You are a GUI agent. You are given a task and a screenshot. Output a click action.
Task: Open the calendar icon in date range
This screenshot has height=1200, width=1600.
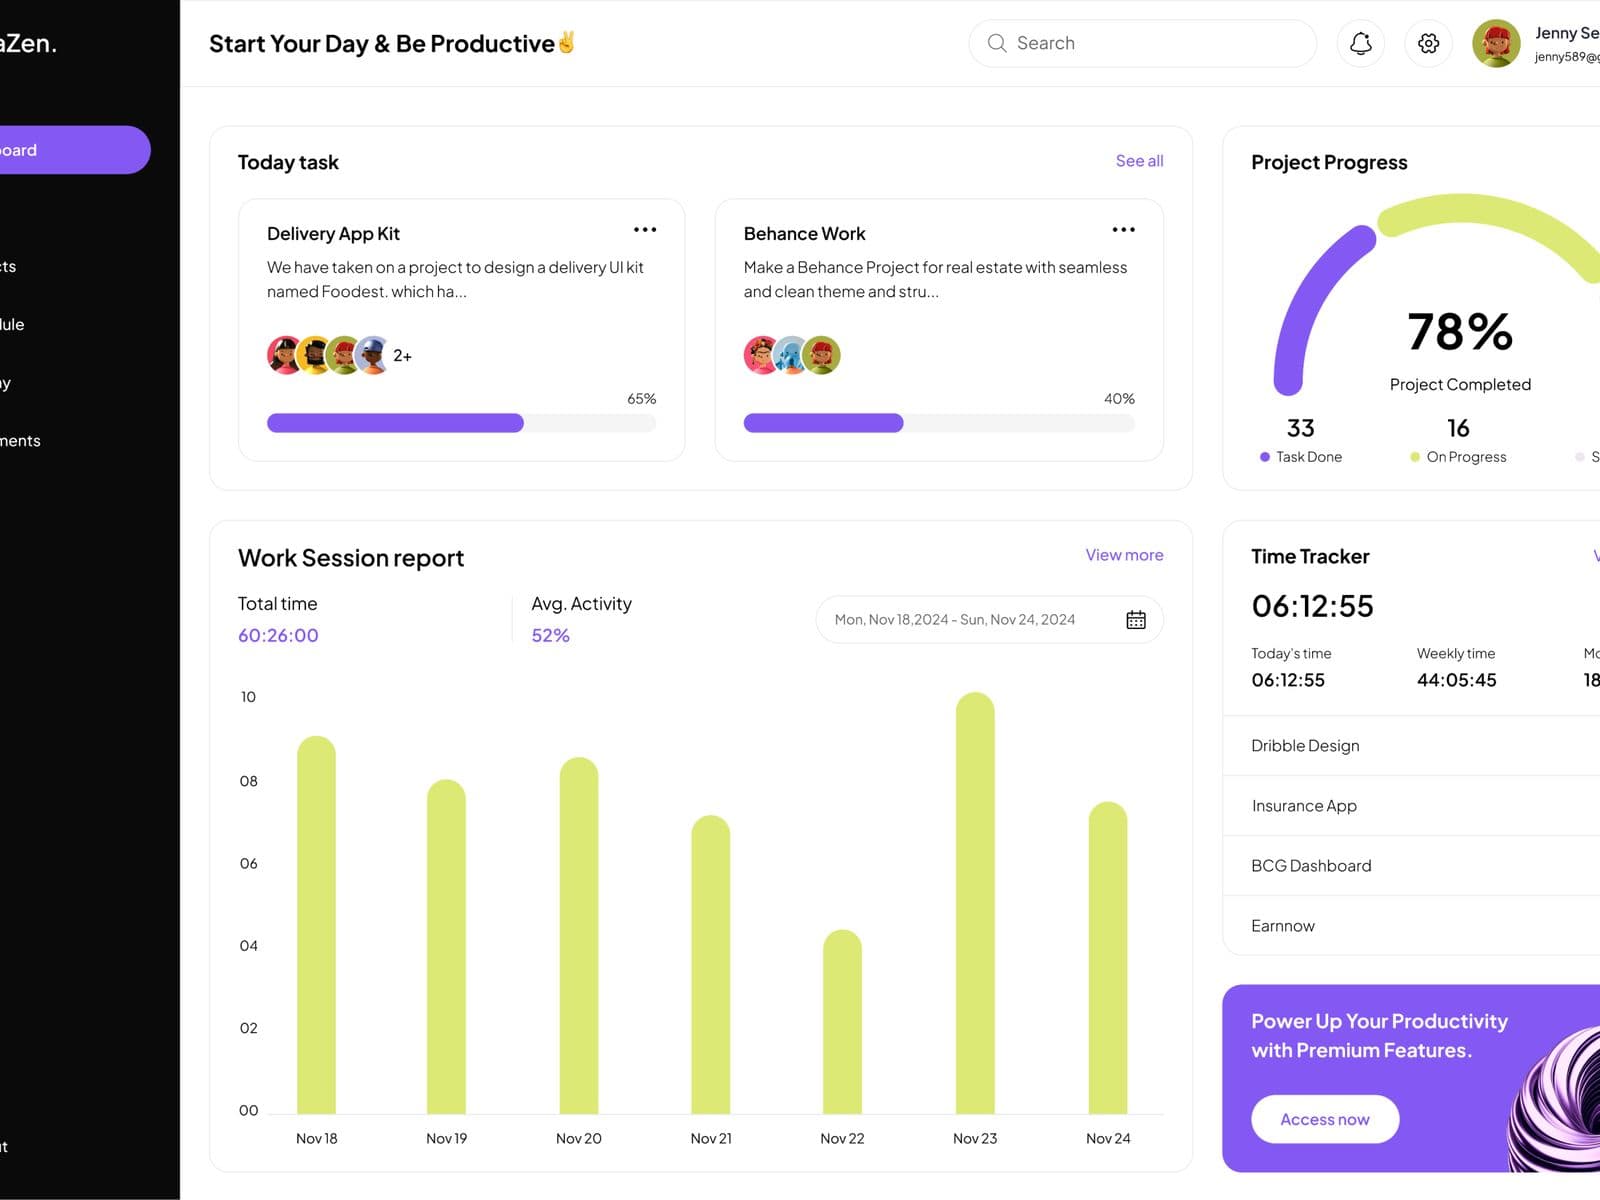1136,620
